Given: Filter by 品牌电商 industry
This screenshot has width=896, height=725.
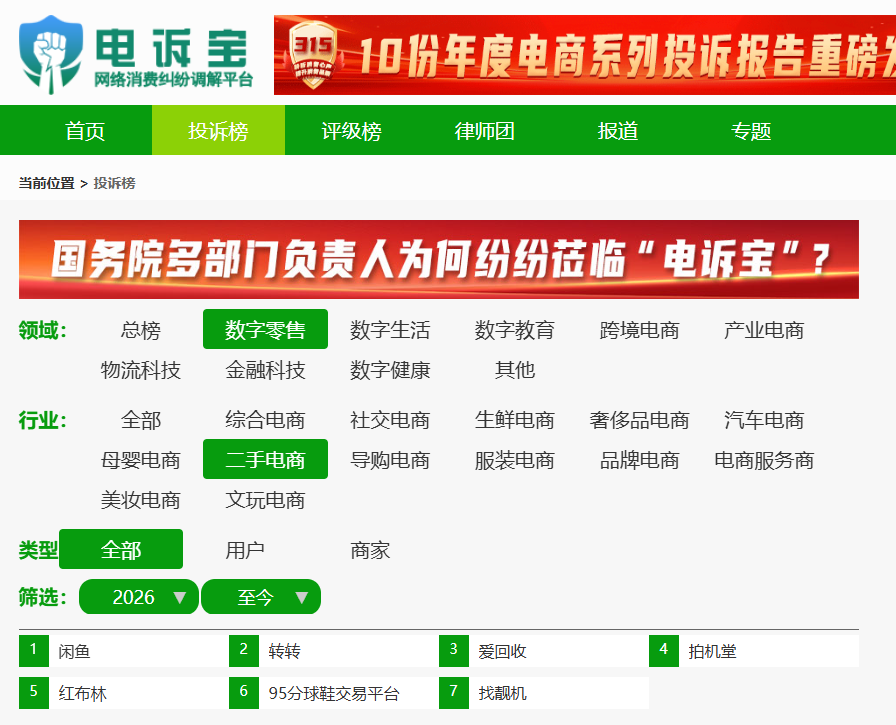Looking at the screenshot, I should pyautogui.click(x=639, y=460).
